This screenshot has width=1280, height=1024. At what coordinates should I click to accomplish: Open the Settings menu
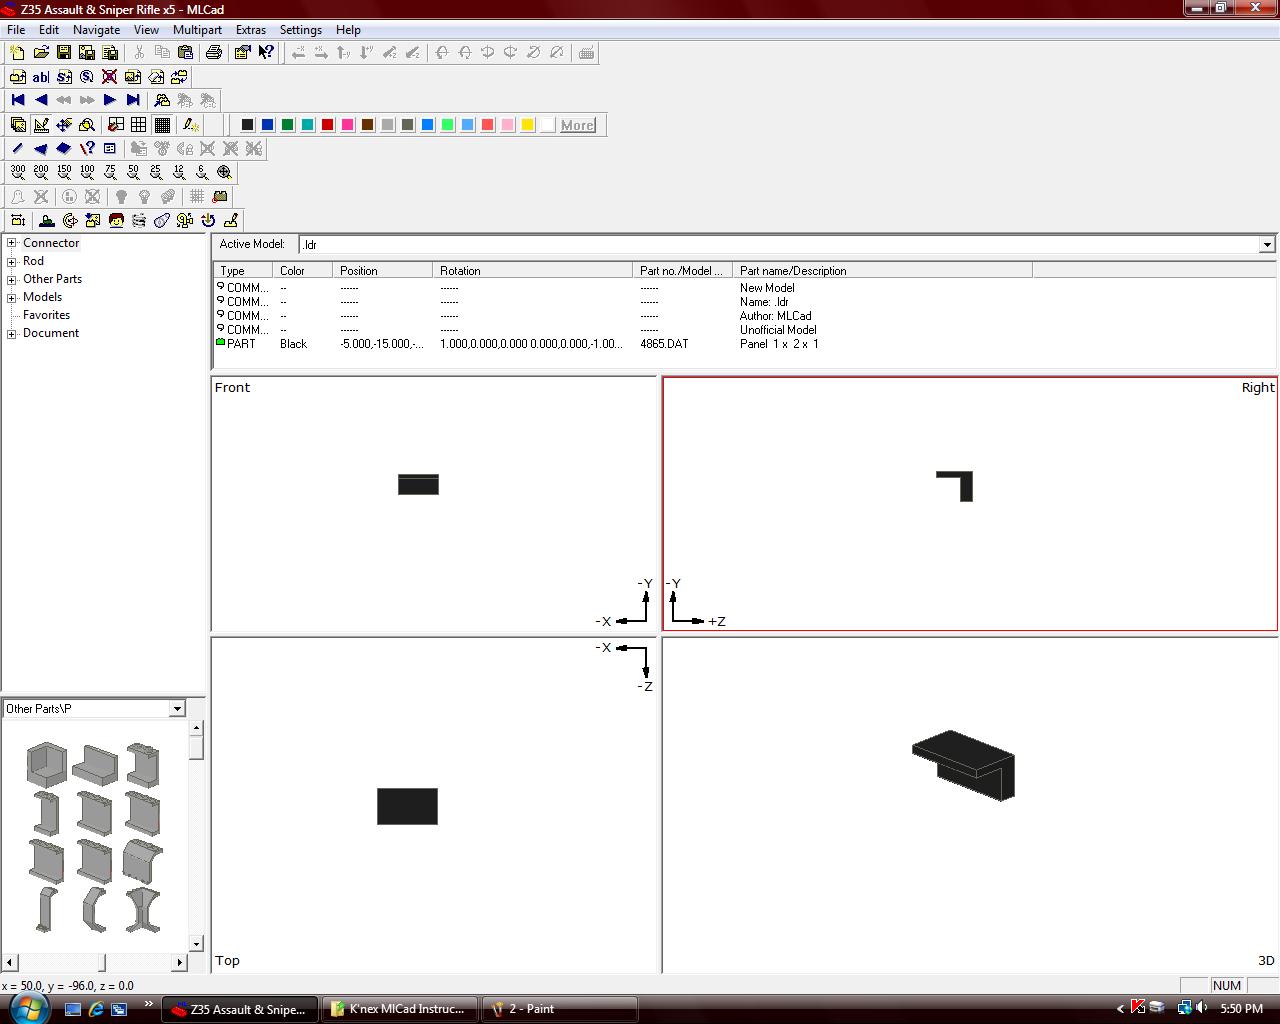[300, 30]
